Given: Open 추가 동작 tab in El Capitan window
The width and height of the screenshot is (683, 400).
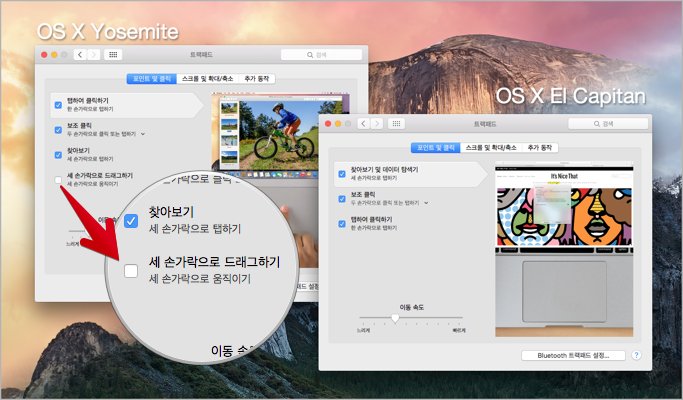Looking at the screenshot, I should pos(540,148).
